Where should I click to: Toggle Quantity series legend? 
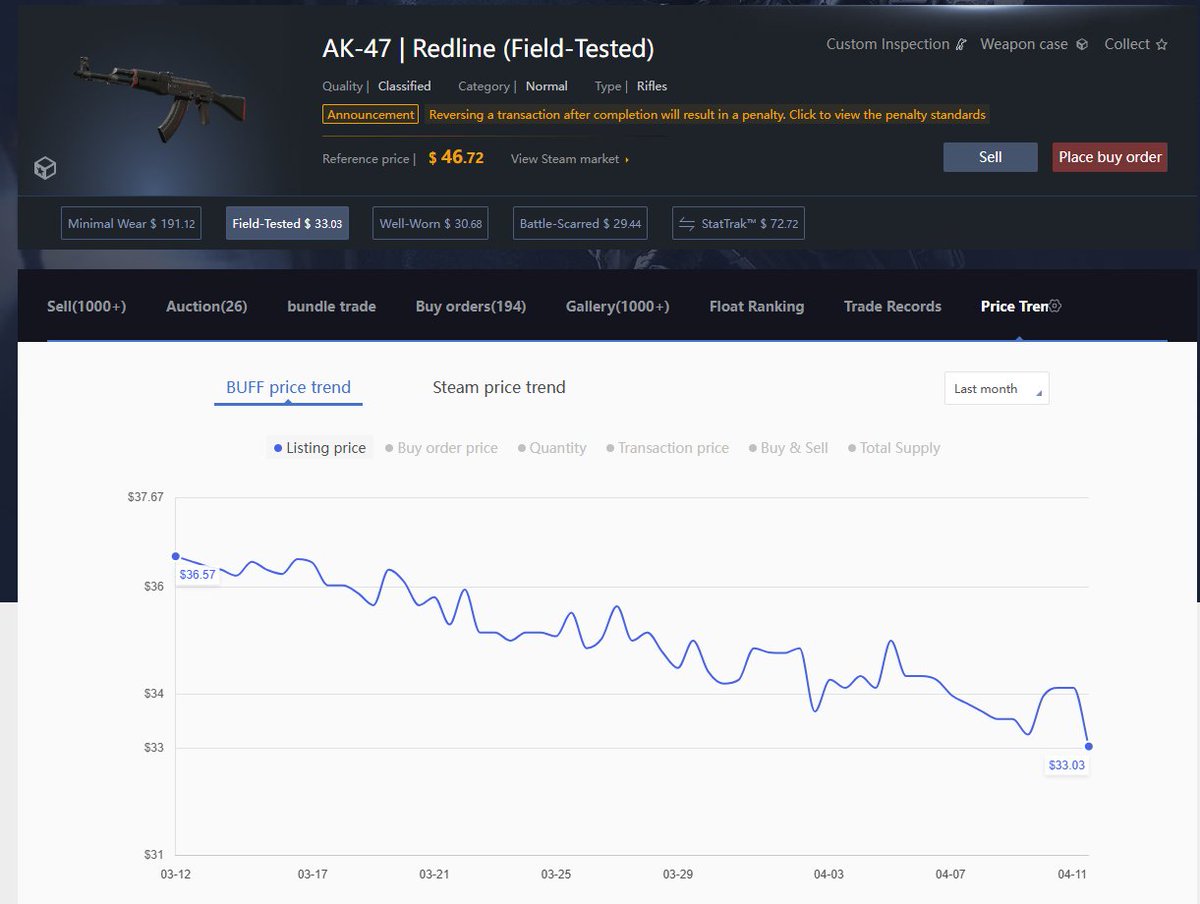tap(552, 448)
